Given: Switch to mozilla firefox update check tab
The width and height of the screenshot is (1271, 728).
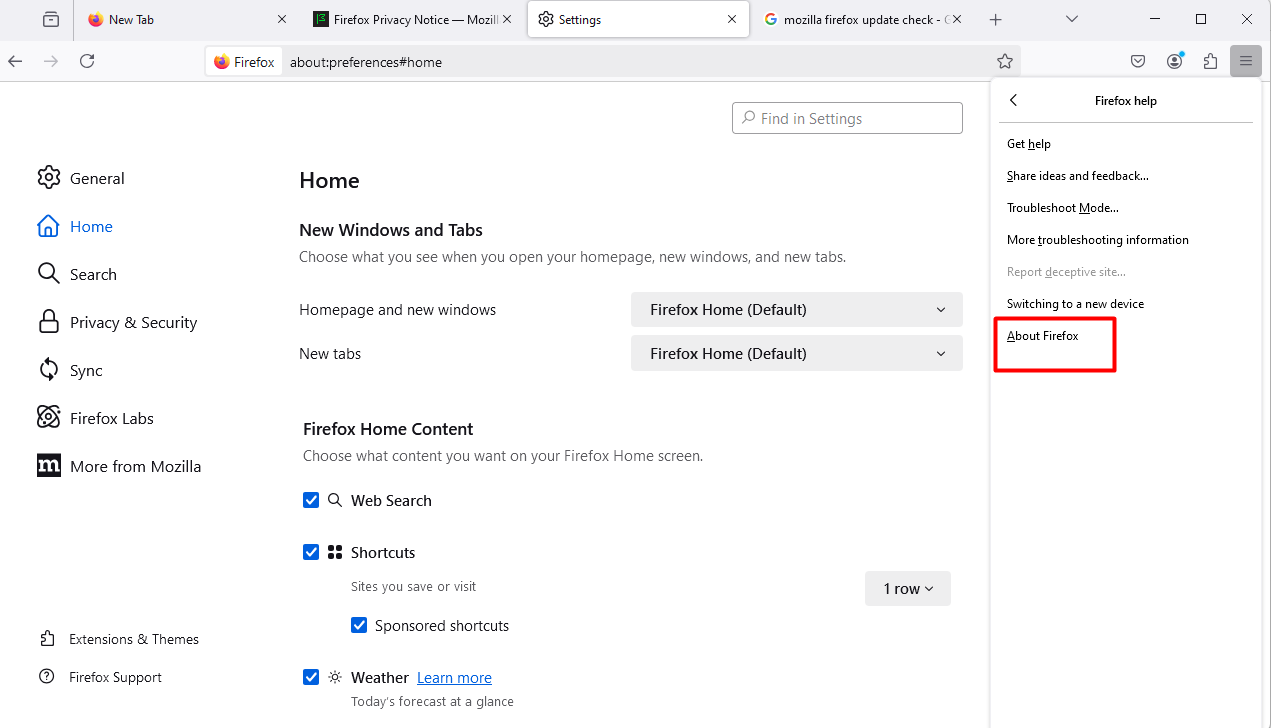Looking at the screenshot, I should pyautogui.click(x=860, y=19).
